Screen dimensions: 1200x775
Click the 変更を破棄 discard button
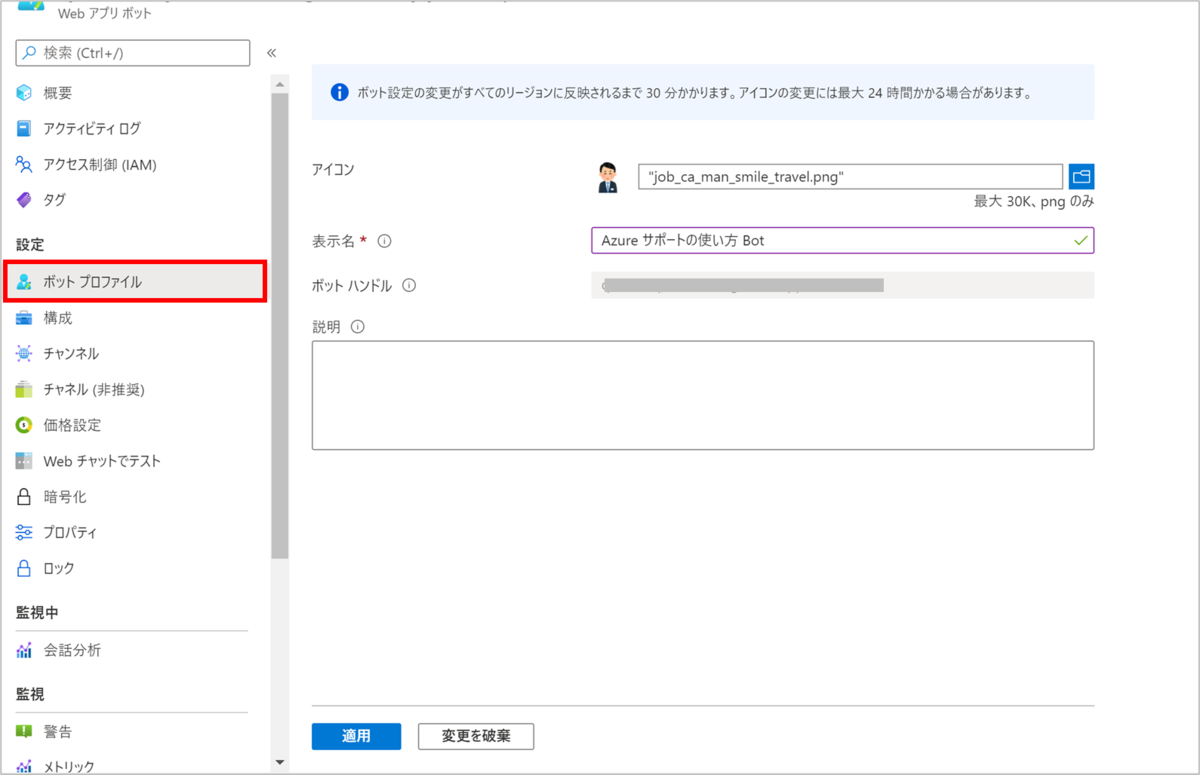[x=476, y=736]
